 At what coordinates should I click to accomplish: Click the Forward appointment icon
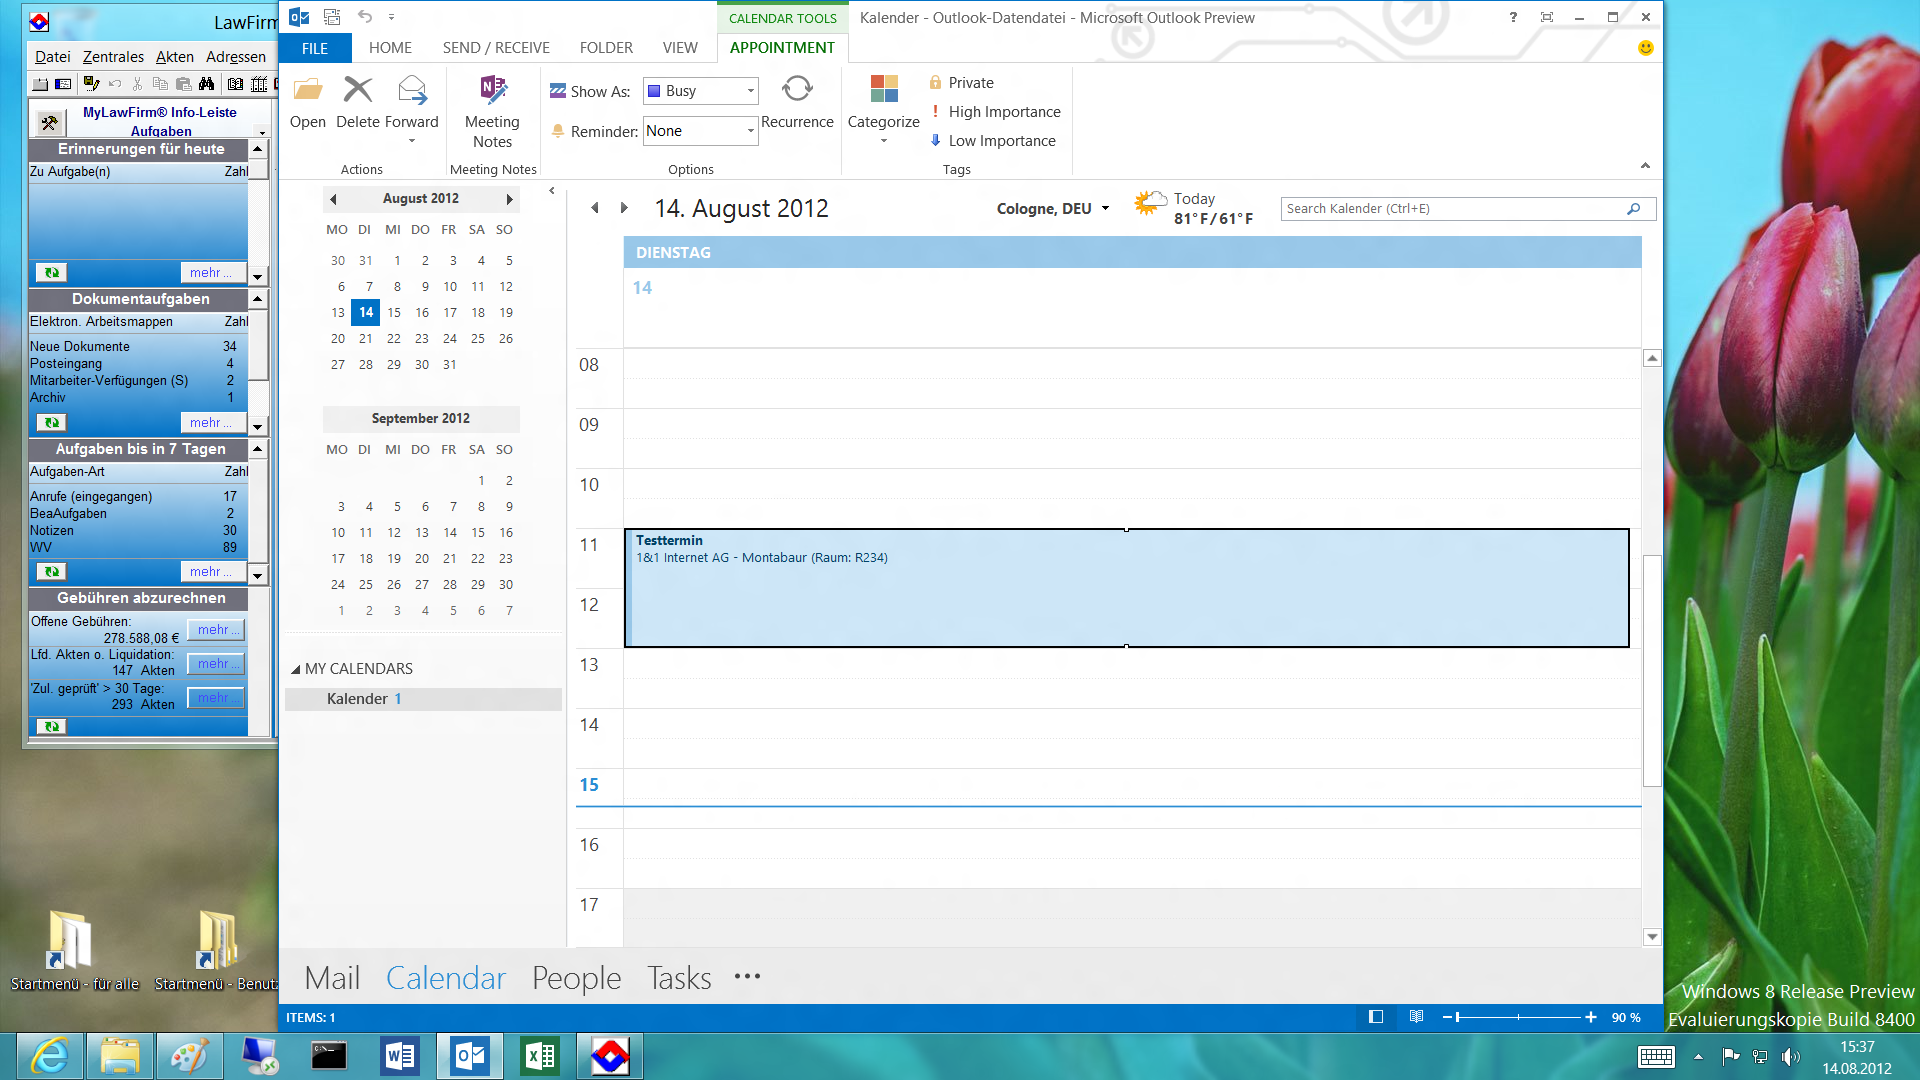pos(412,91)
